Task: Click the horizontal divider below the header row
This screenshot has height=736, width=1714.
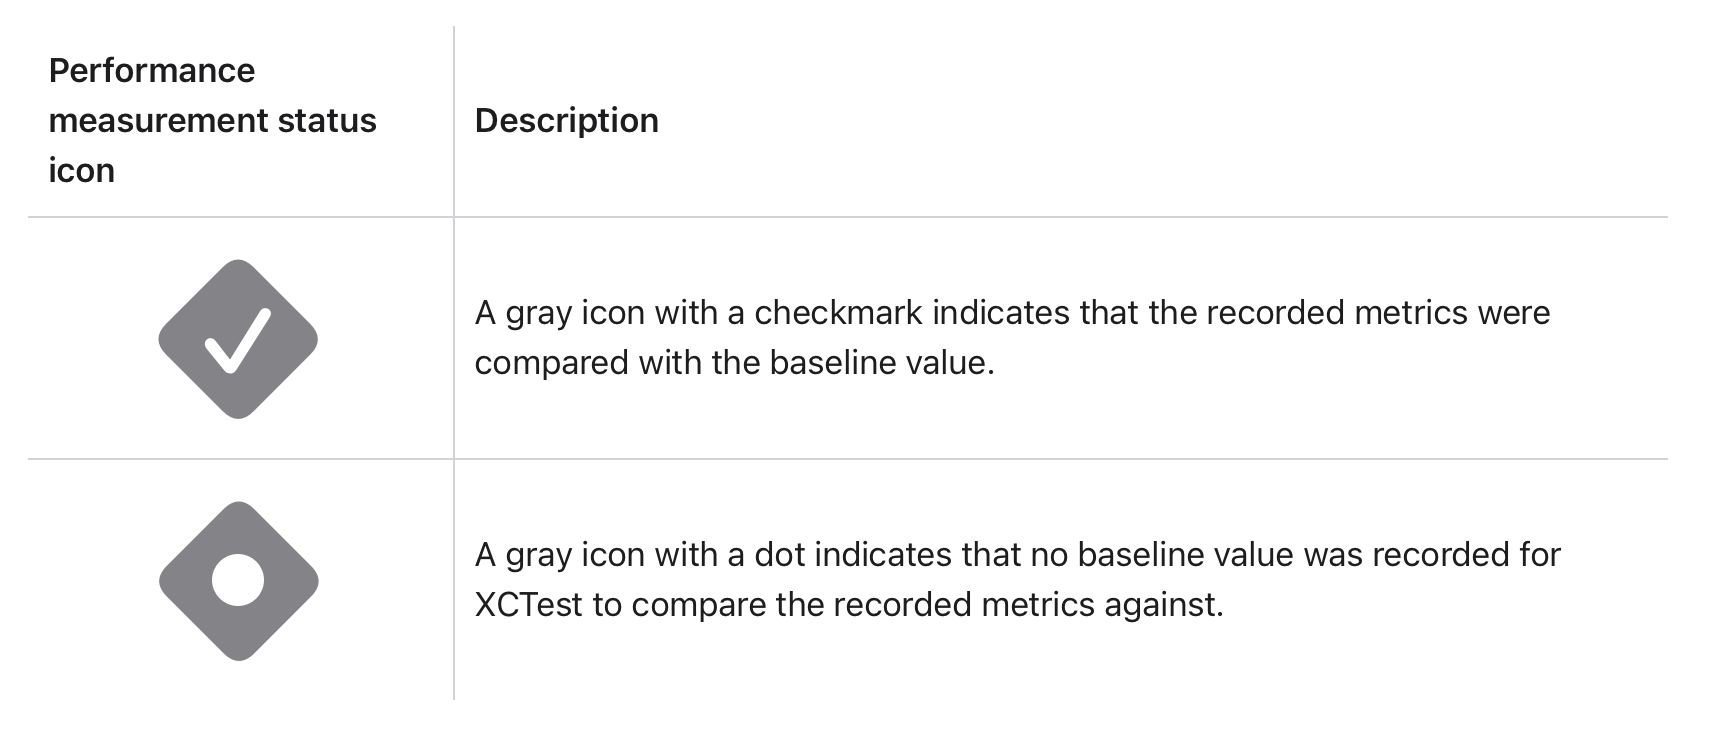Action: [x=848, y=217]
